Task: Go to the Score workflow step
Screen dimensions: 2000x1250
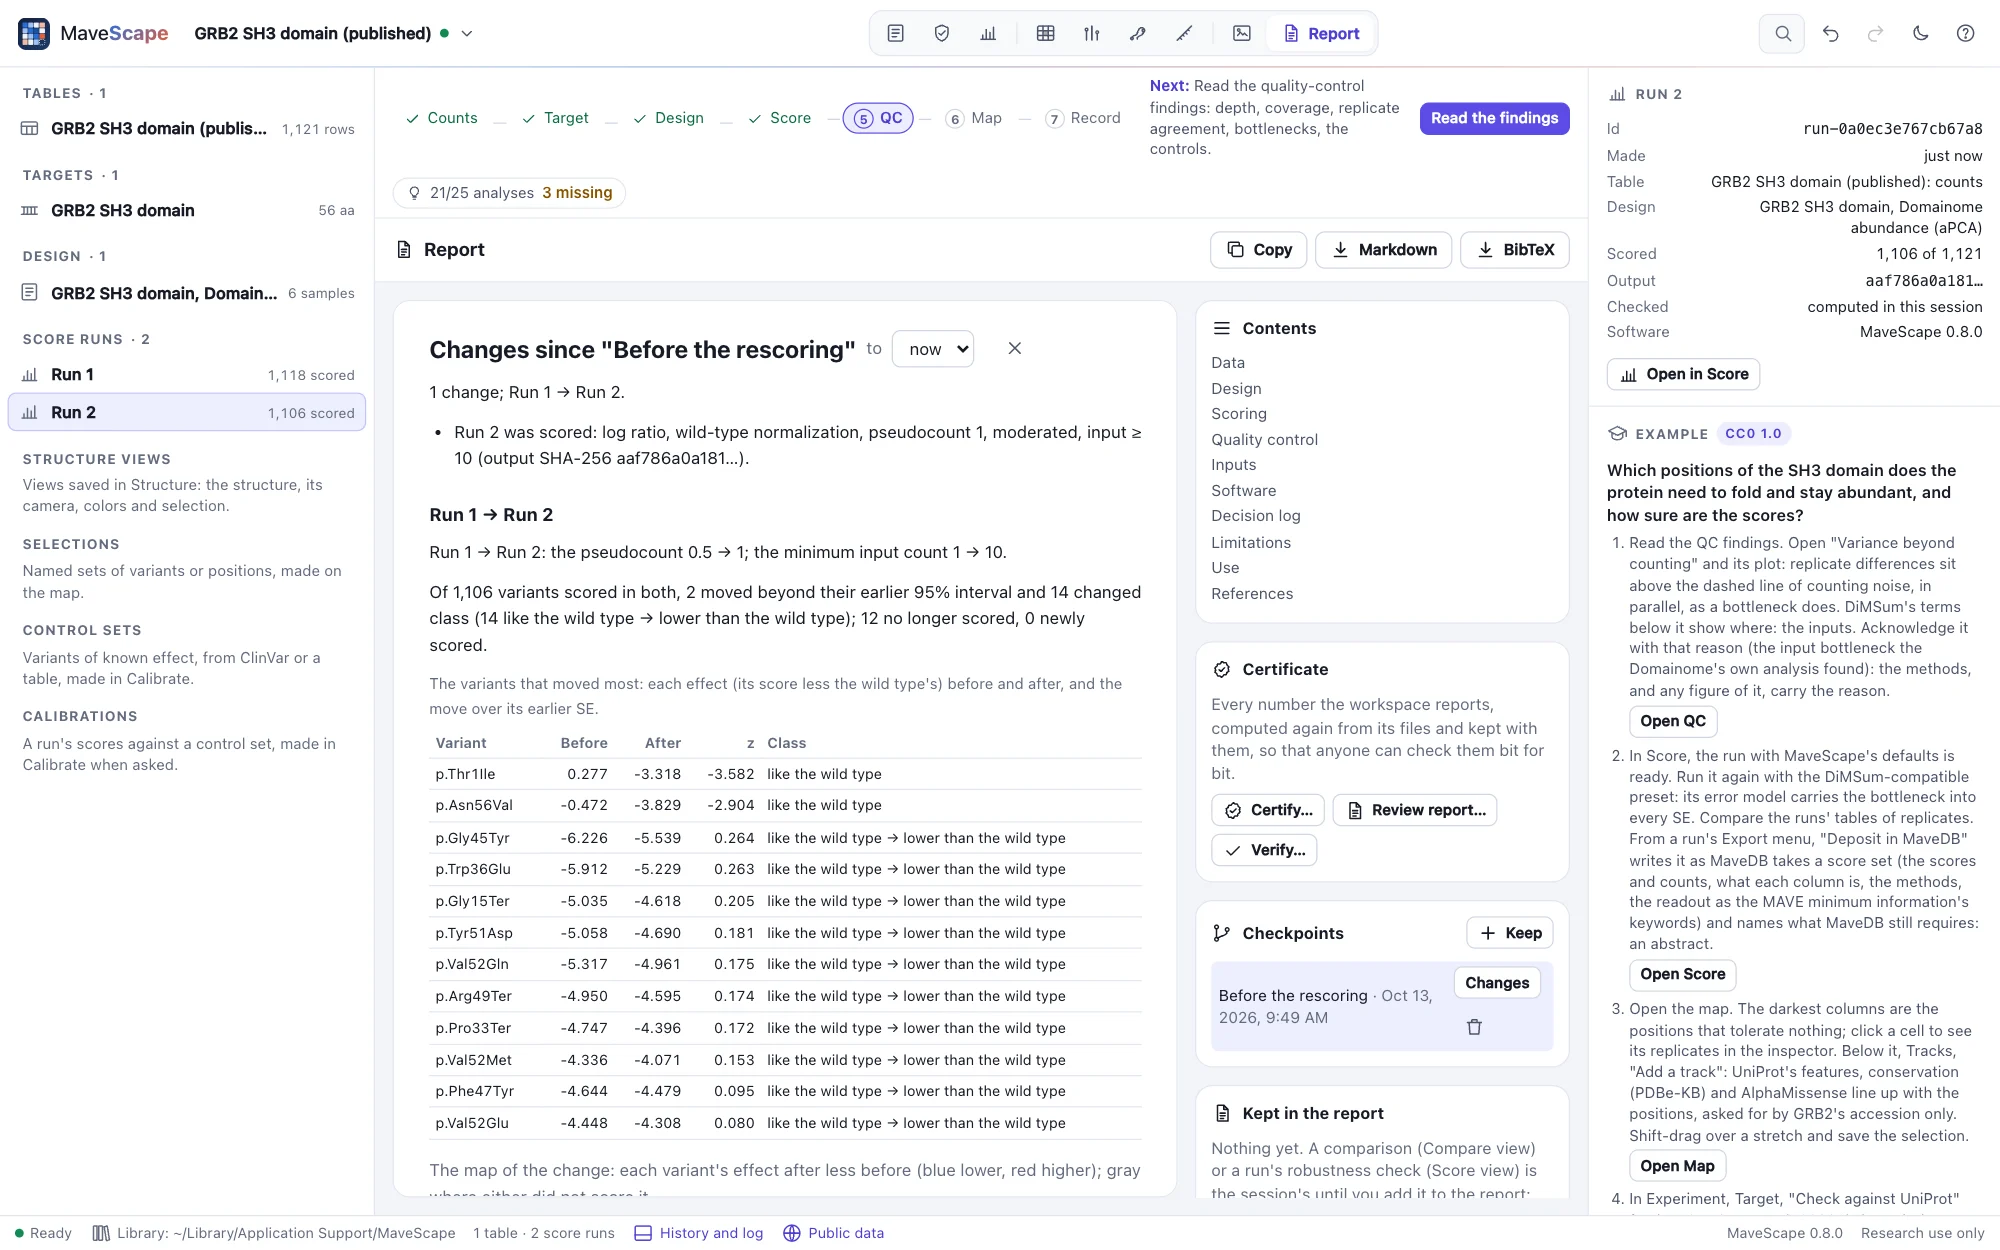Action: point(779,118)
